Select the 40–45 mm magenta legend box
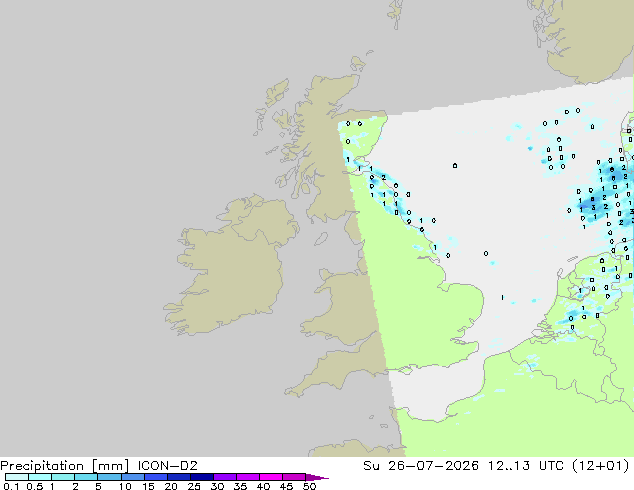634x490 pixels. [271, 477]
